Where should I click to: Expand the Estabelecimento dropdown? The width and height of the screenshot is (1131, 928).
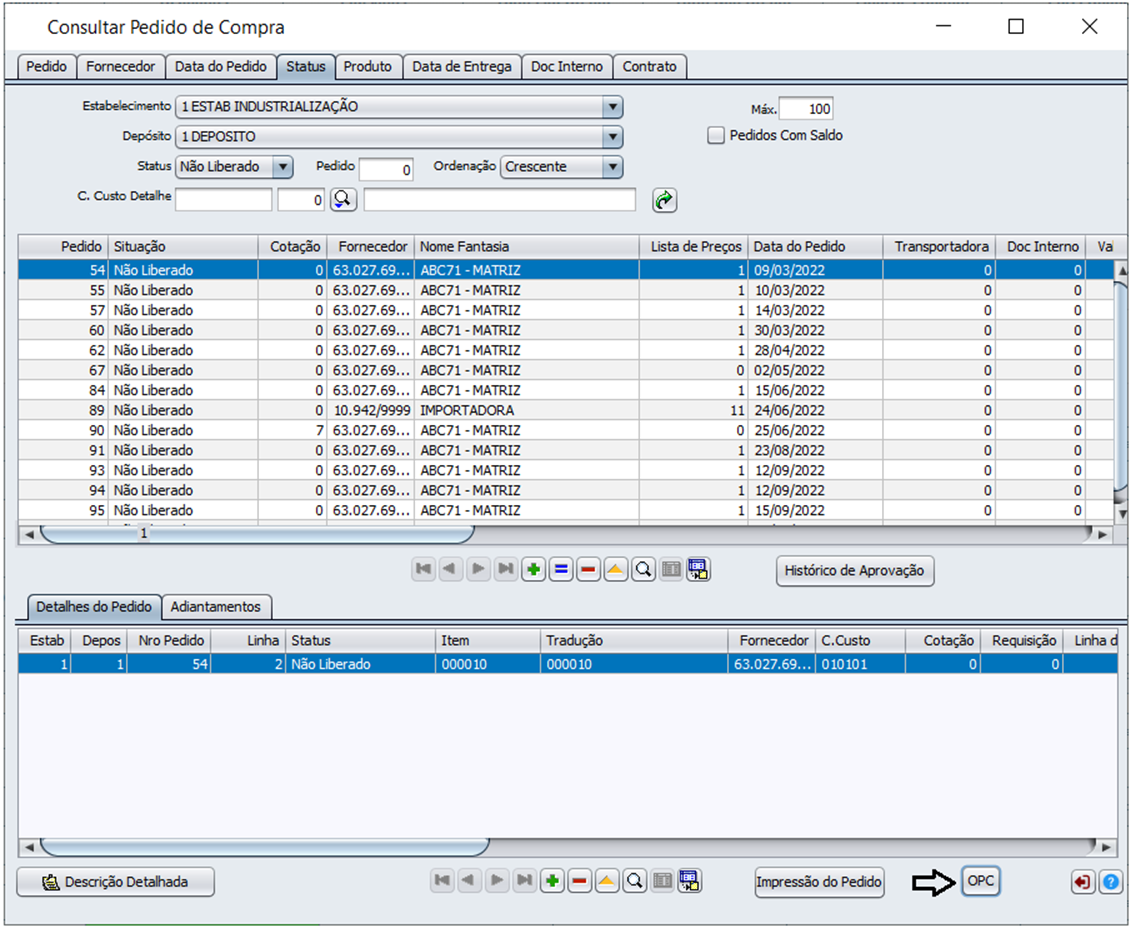tap(612, 107)
